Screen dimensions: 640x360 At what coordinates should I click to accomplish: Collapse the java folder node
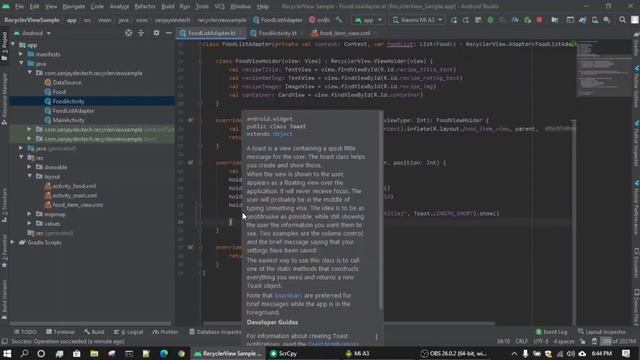(21, 63)
